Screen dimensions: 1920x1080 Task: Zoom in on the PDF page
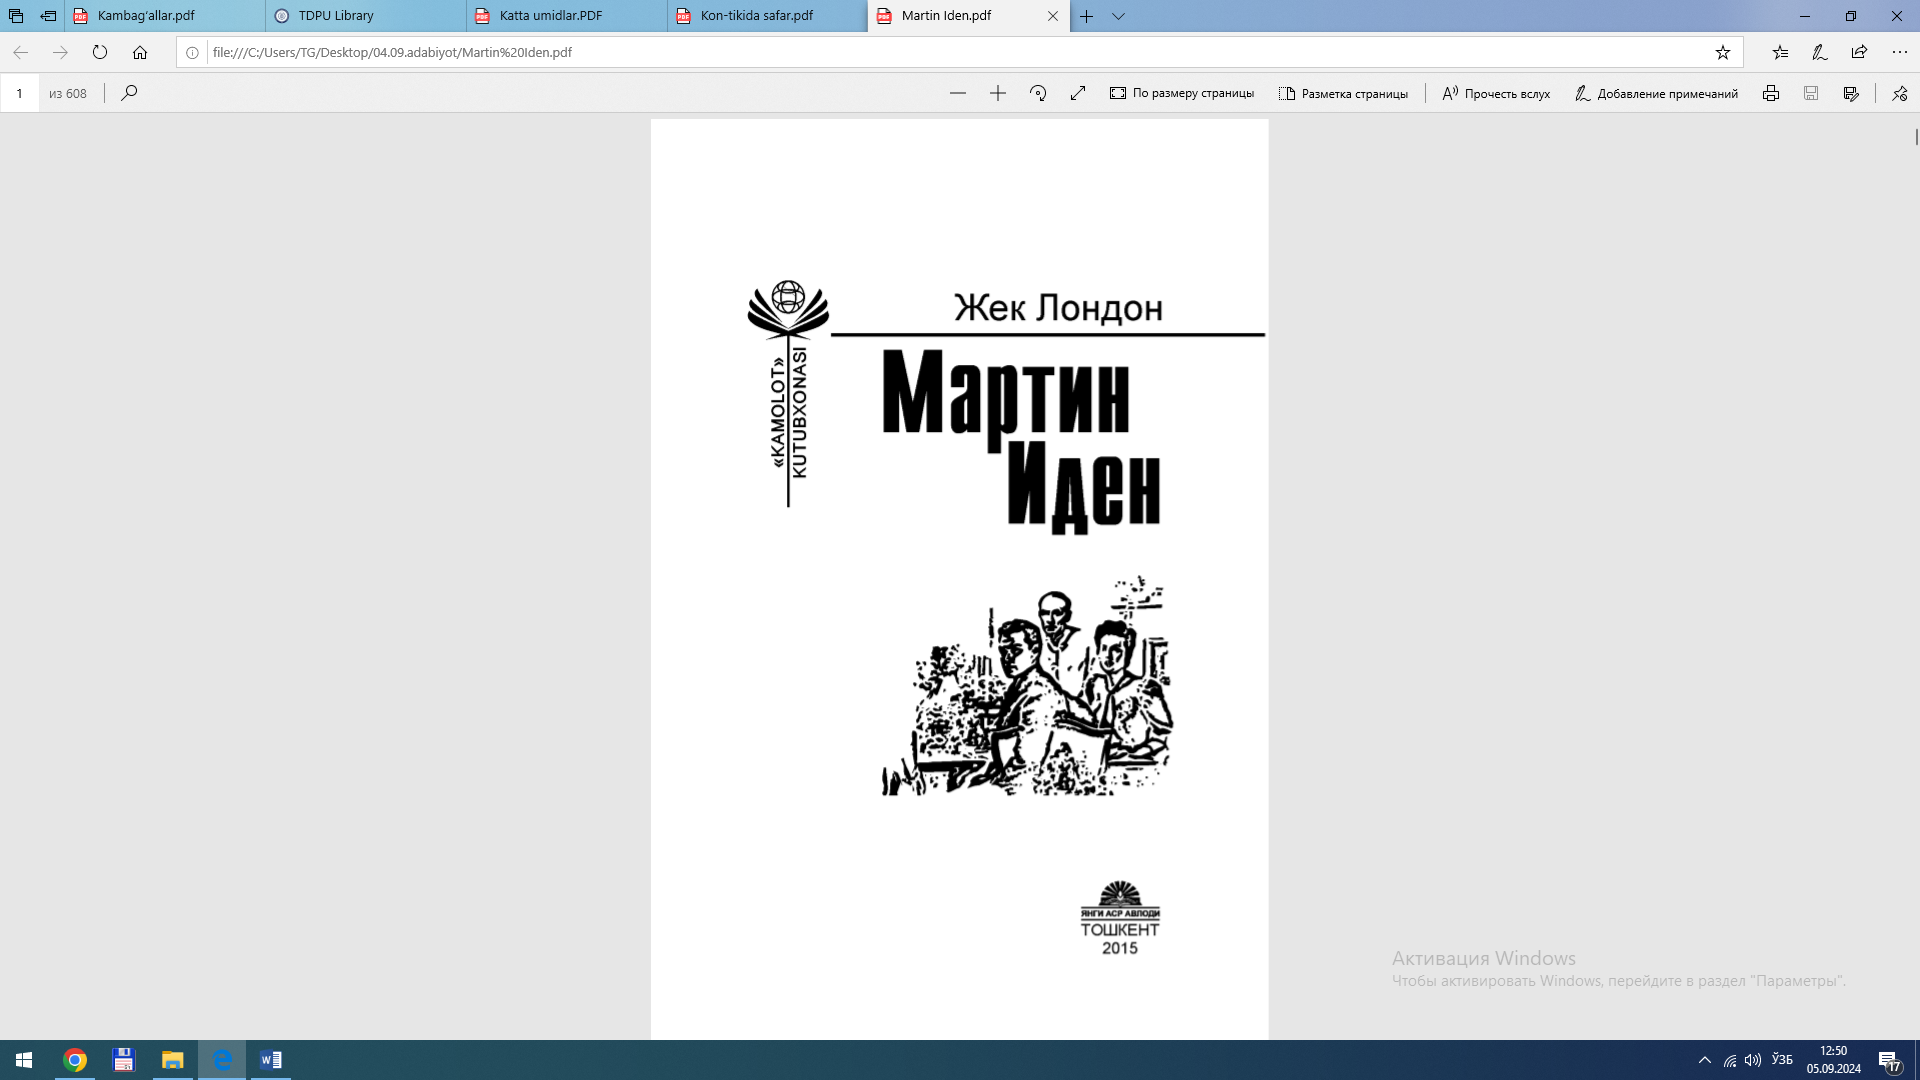(x=998, y=93)
